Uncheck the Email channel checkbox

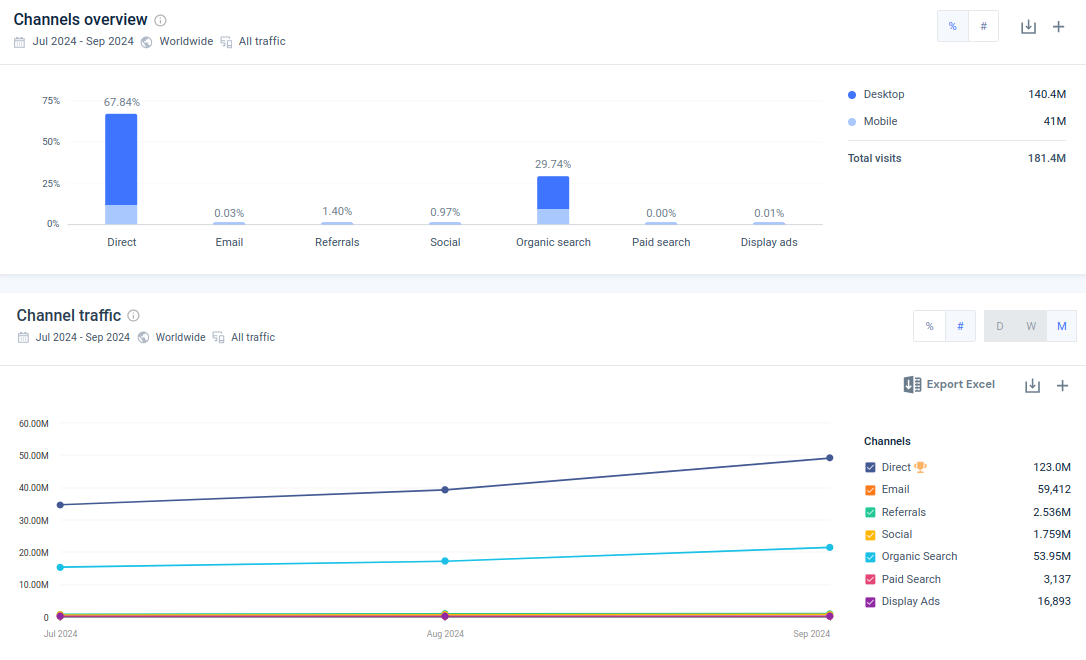[x=871, y=490]
